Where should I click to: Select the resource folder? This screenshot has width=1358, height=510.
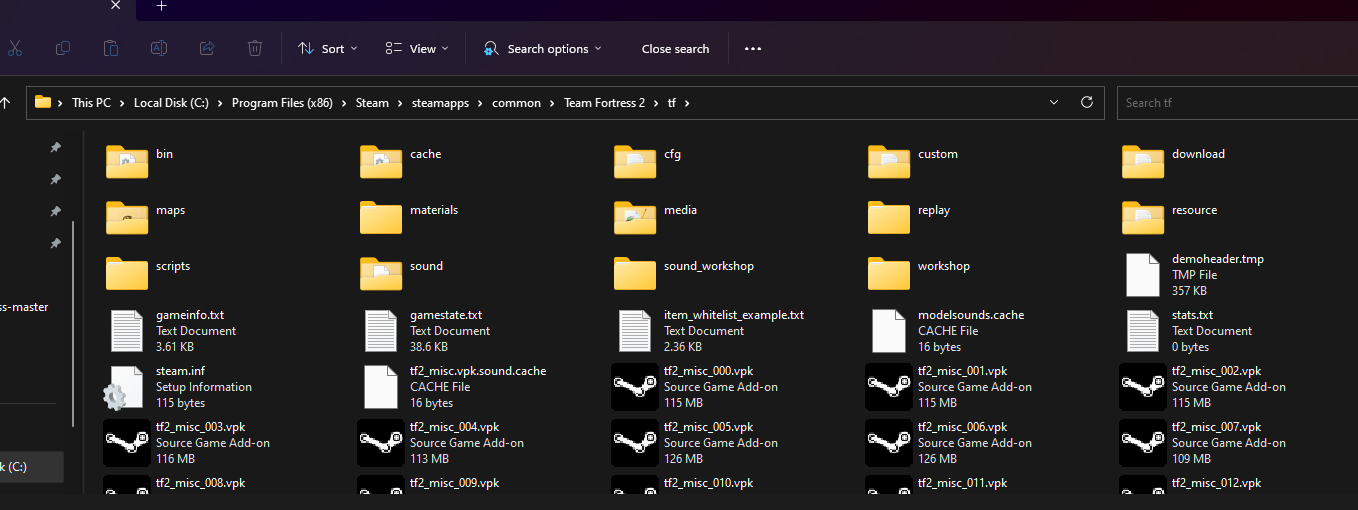point(1170,216)
